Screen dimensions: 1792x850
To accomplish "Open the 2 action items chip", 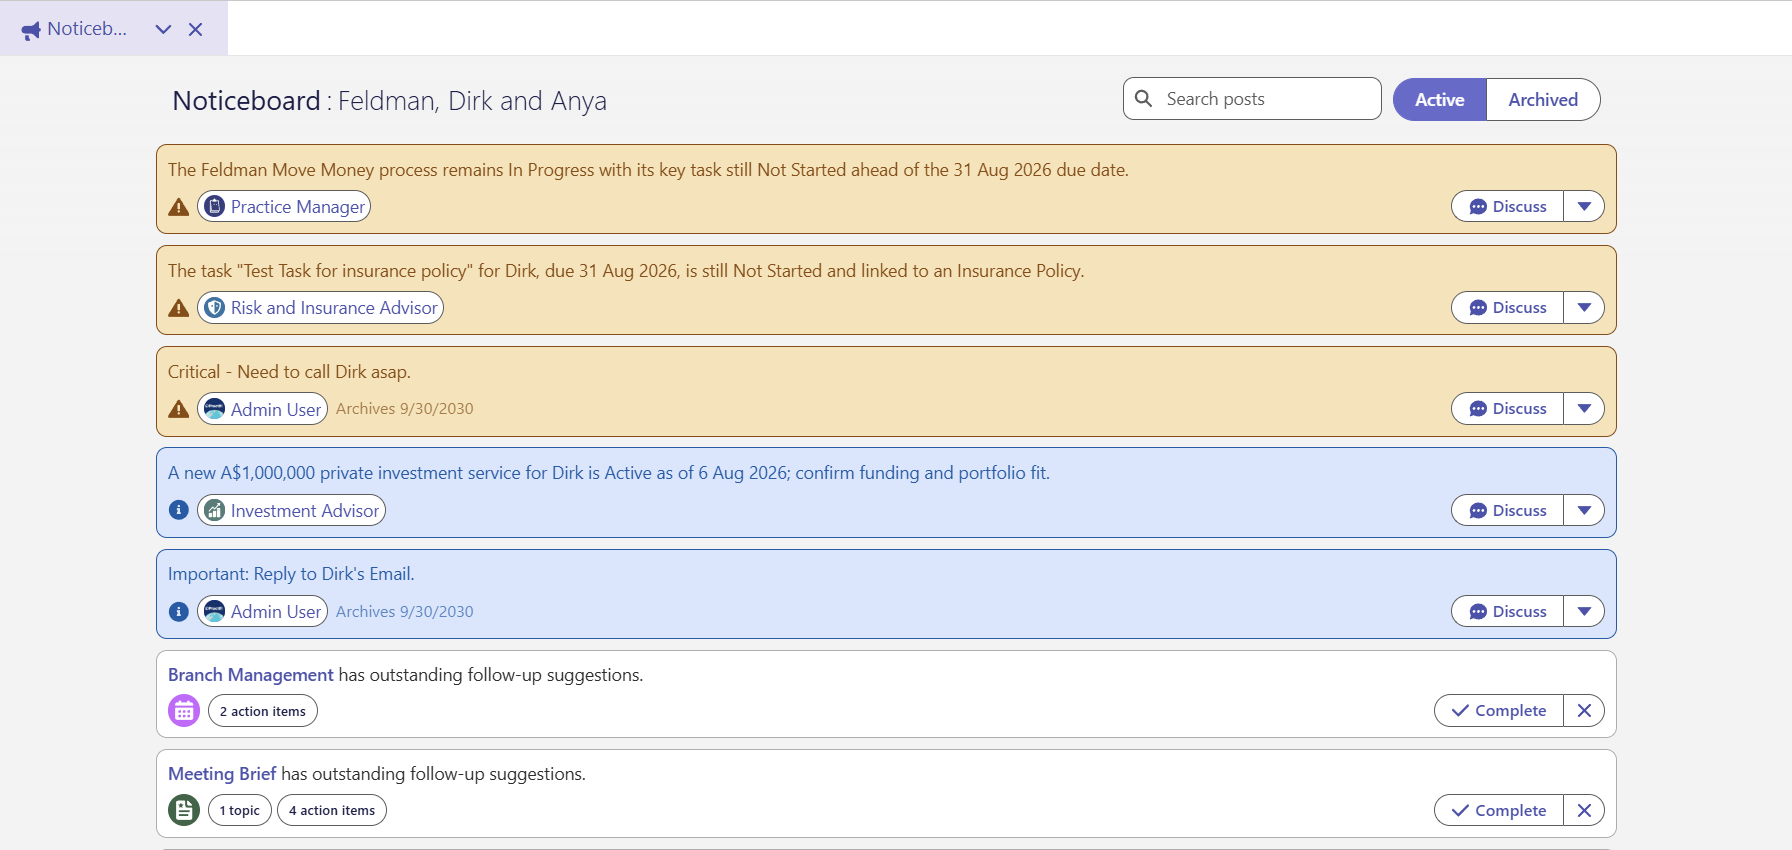I will coord(263,711).
